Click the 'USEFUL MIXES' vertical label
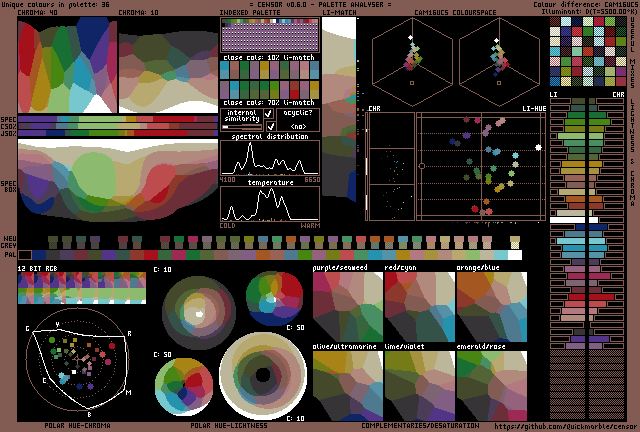The height and width of the screenshot is (432, 640). 633,52
